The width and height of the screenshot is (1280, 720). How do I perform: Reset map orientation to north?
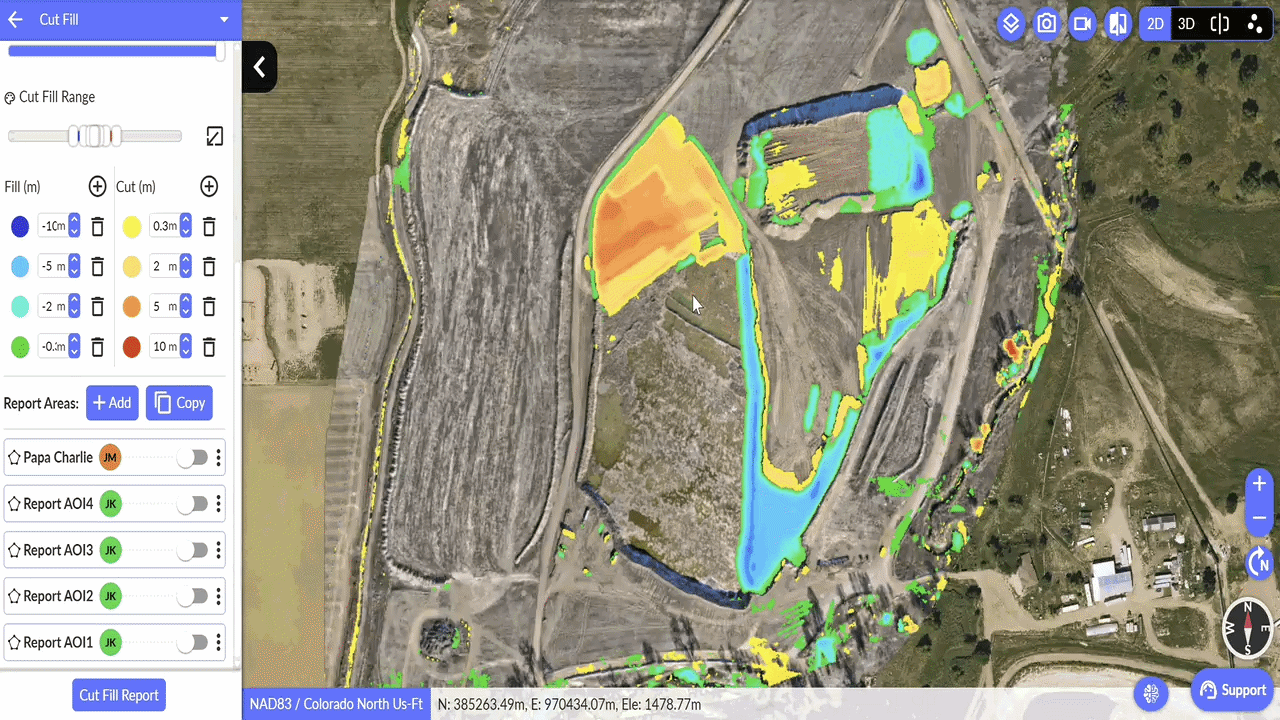pyautogui.click(x=1259, y=563)
